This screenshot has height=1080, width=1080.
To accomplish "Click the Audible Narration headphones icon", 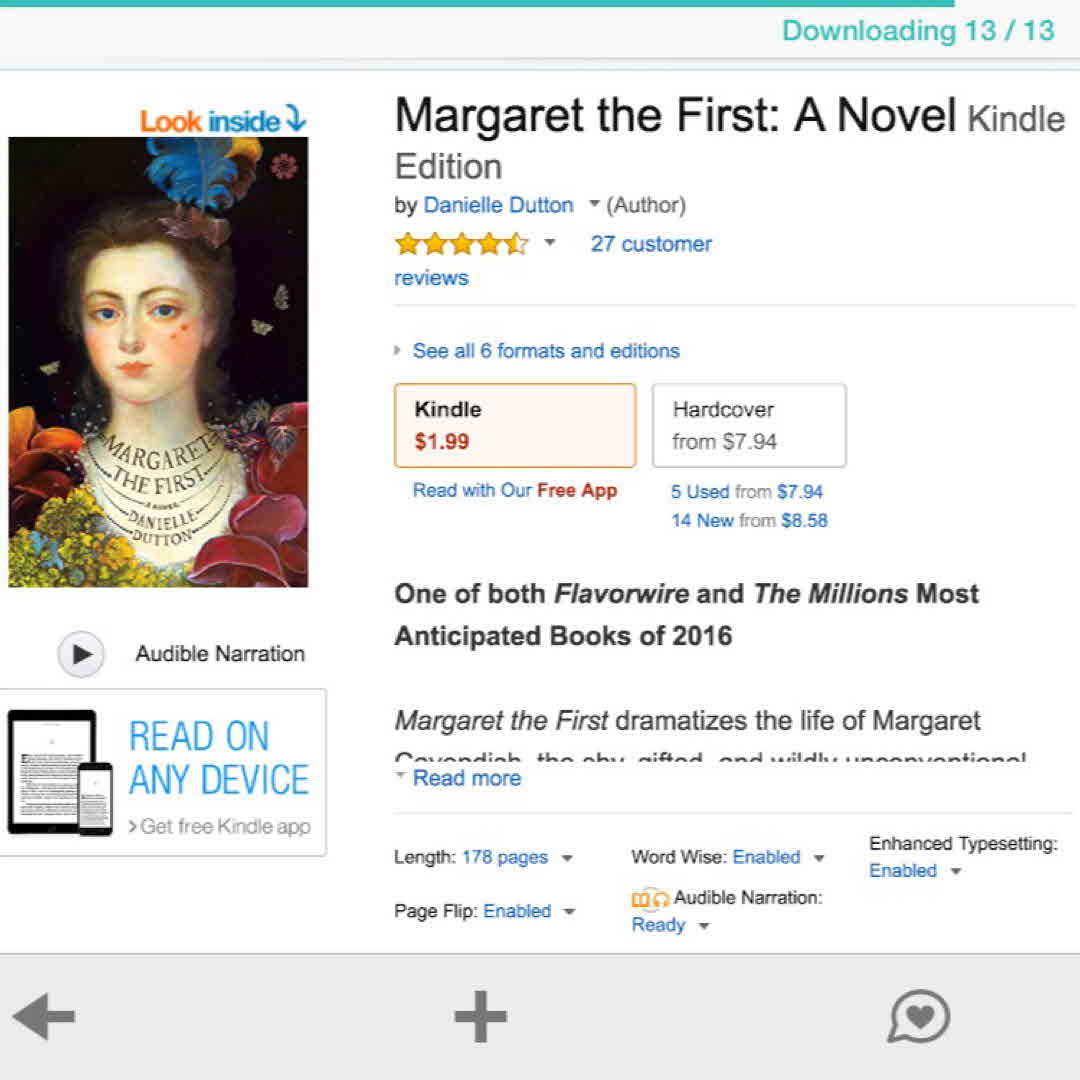I will [650, 899].
